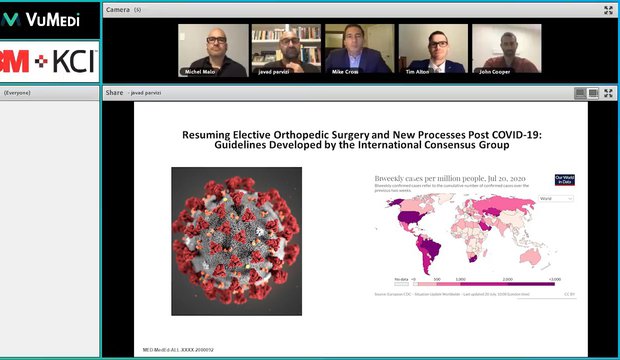Click the Share panel title
Viewport: 620px width, 360px height.
[114, 93]
